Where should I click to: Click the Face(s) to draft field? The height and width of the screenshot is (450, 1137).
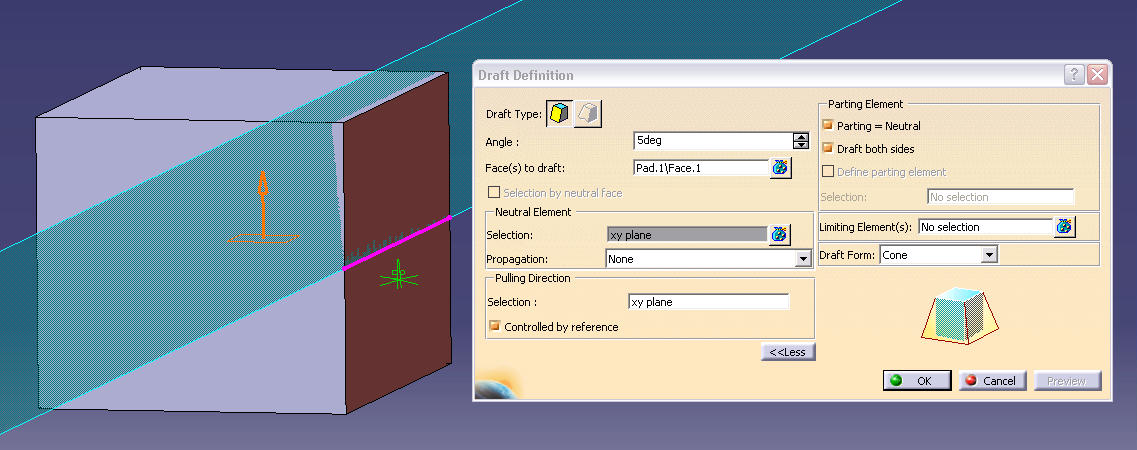coord(700,168)
